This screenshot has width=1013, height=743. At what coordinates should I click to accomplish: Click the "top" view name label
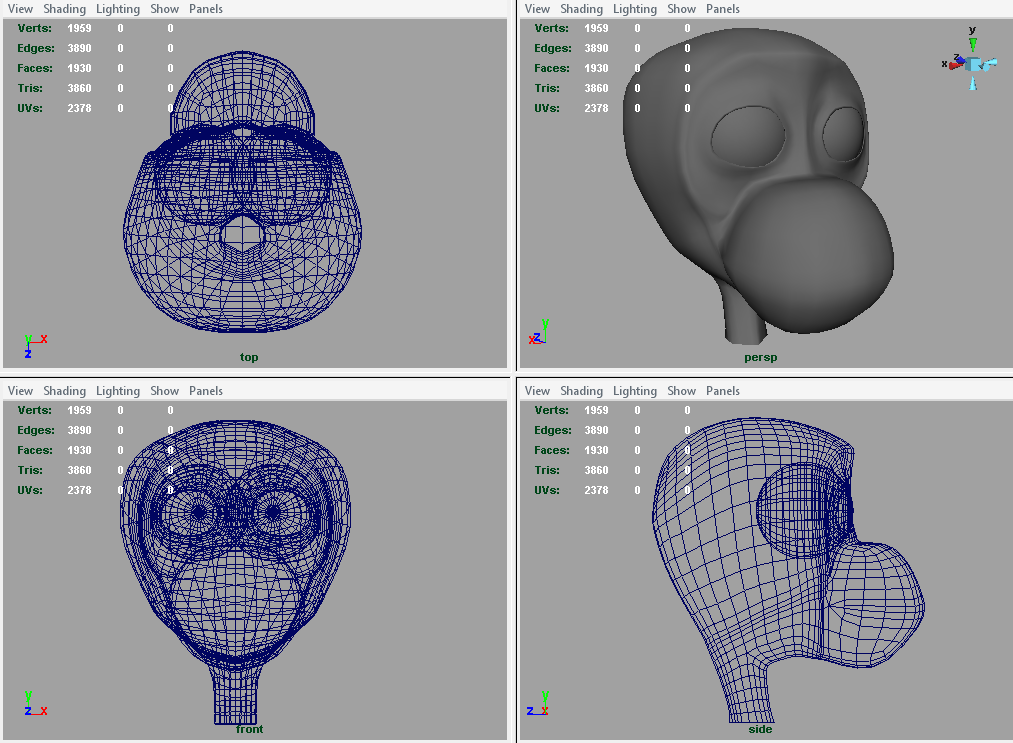249,357
